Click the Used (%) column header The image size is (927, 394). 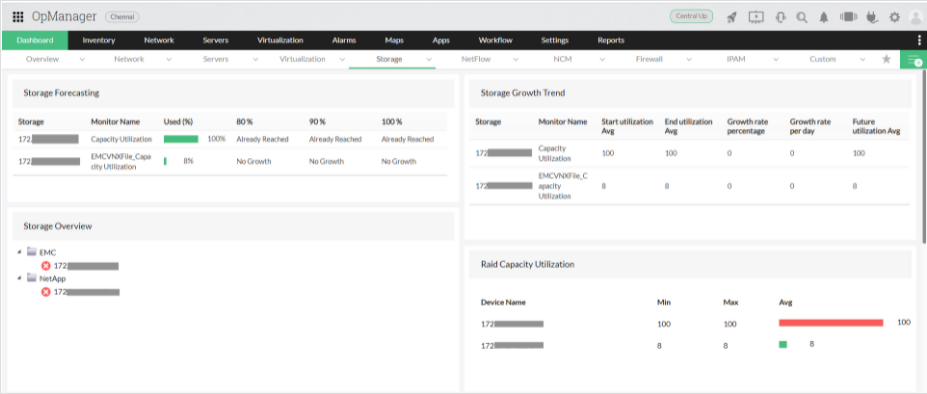179,121
